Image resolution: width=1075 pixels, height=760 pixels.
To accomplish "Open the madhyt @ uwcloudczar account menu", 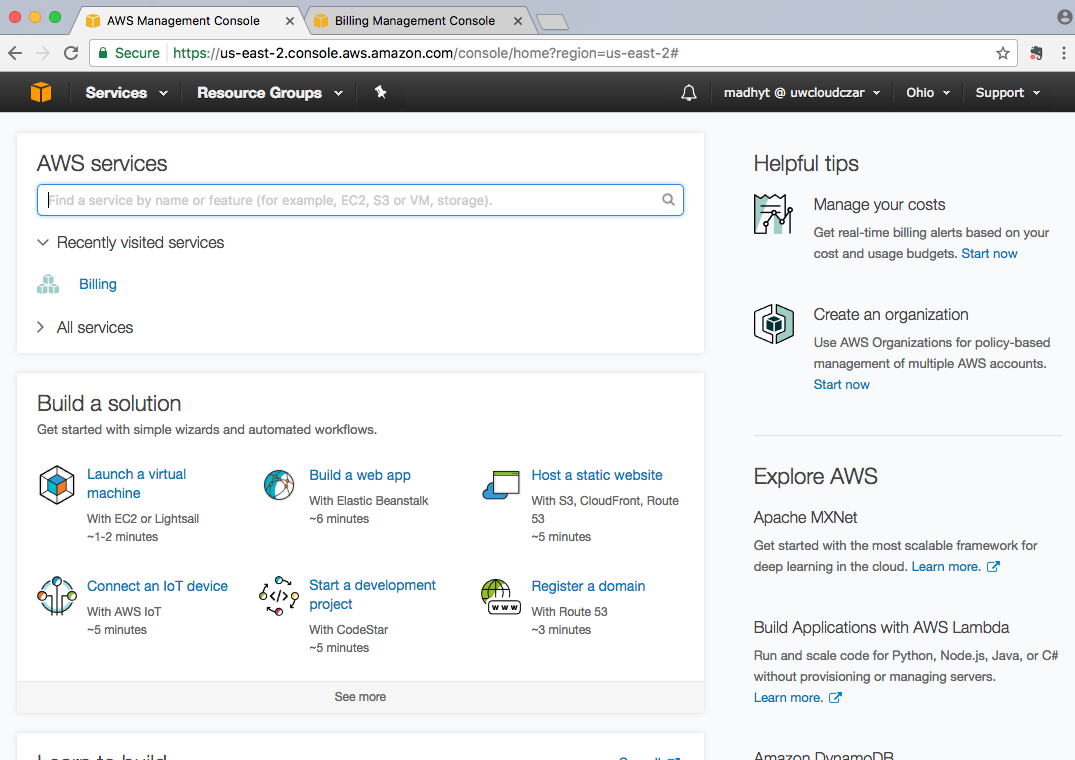I will 802,93.
